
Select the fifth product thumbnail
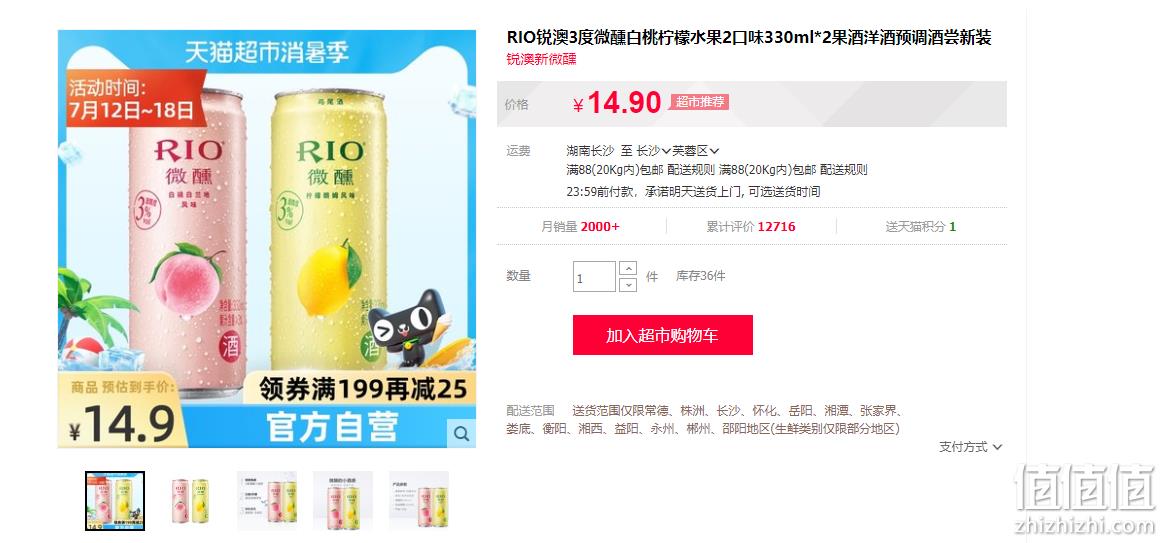click(419, 501)
